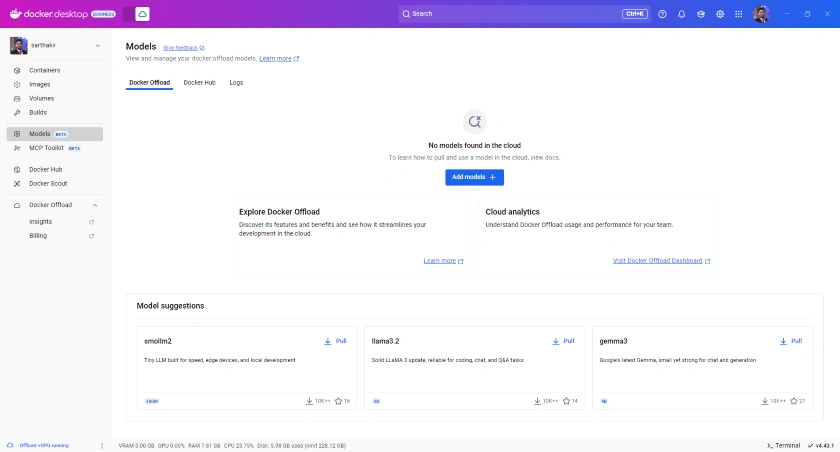The height and width of the screenshot is (452, 840).
Task: Open the help question mark icon
Action: click(x=662, y=14)
